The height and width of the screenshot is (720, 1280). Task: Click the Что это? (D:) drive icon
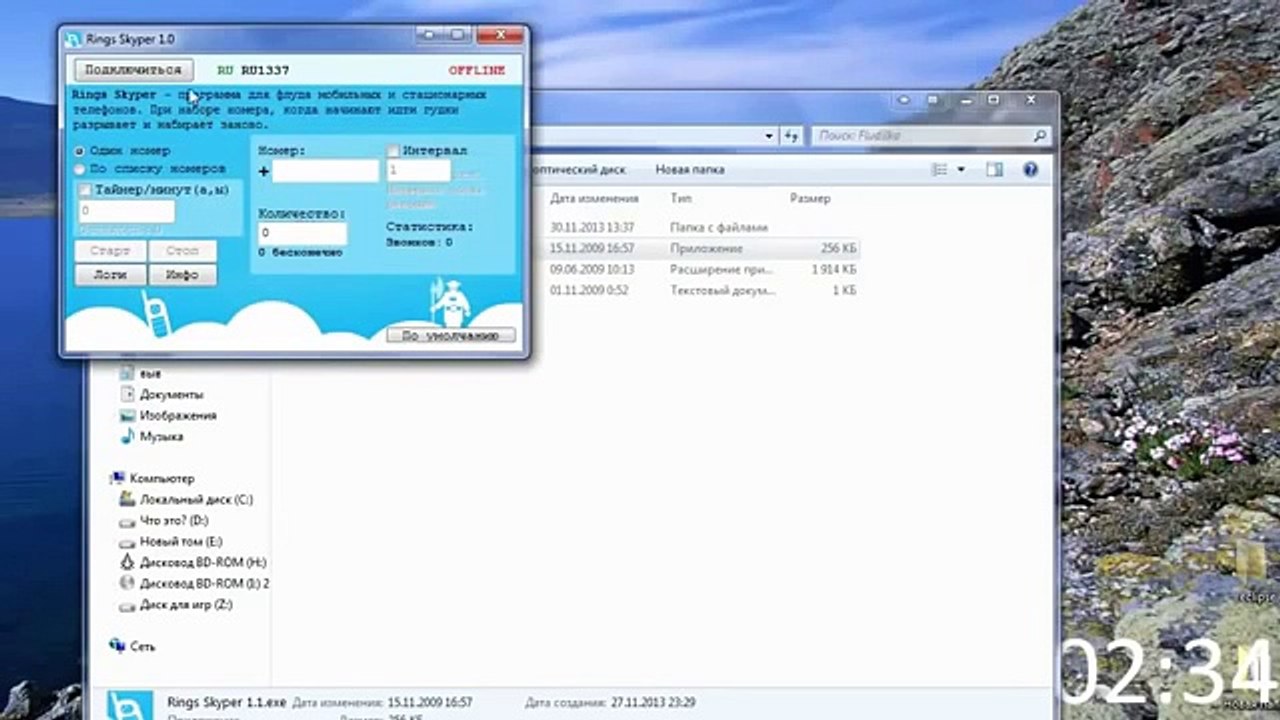[127, 521]
